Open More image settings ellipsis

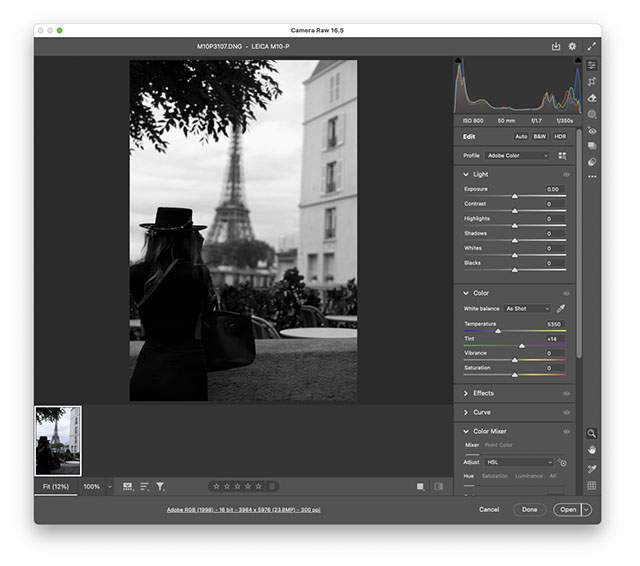(592, 177)
